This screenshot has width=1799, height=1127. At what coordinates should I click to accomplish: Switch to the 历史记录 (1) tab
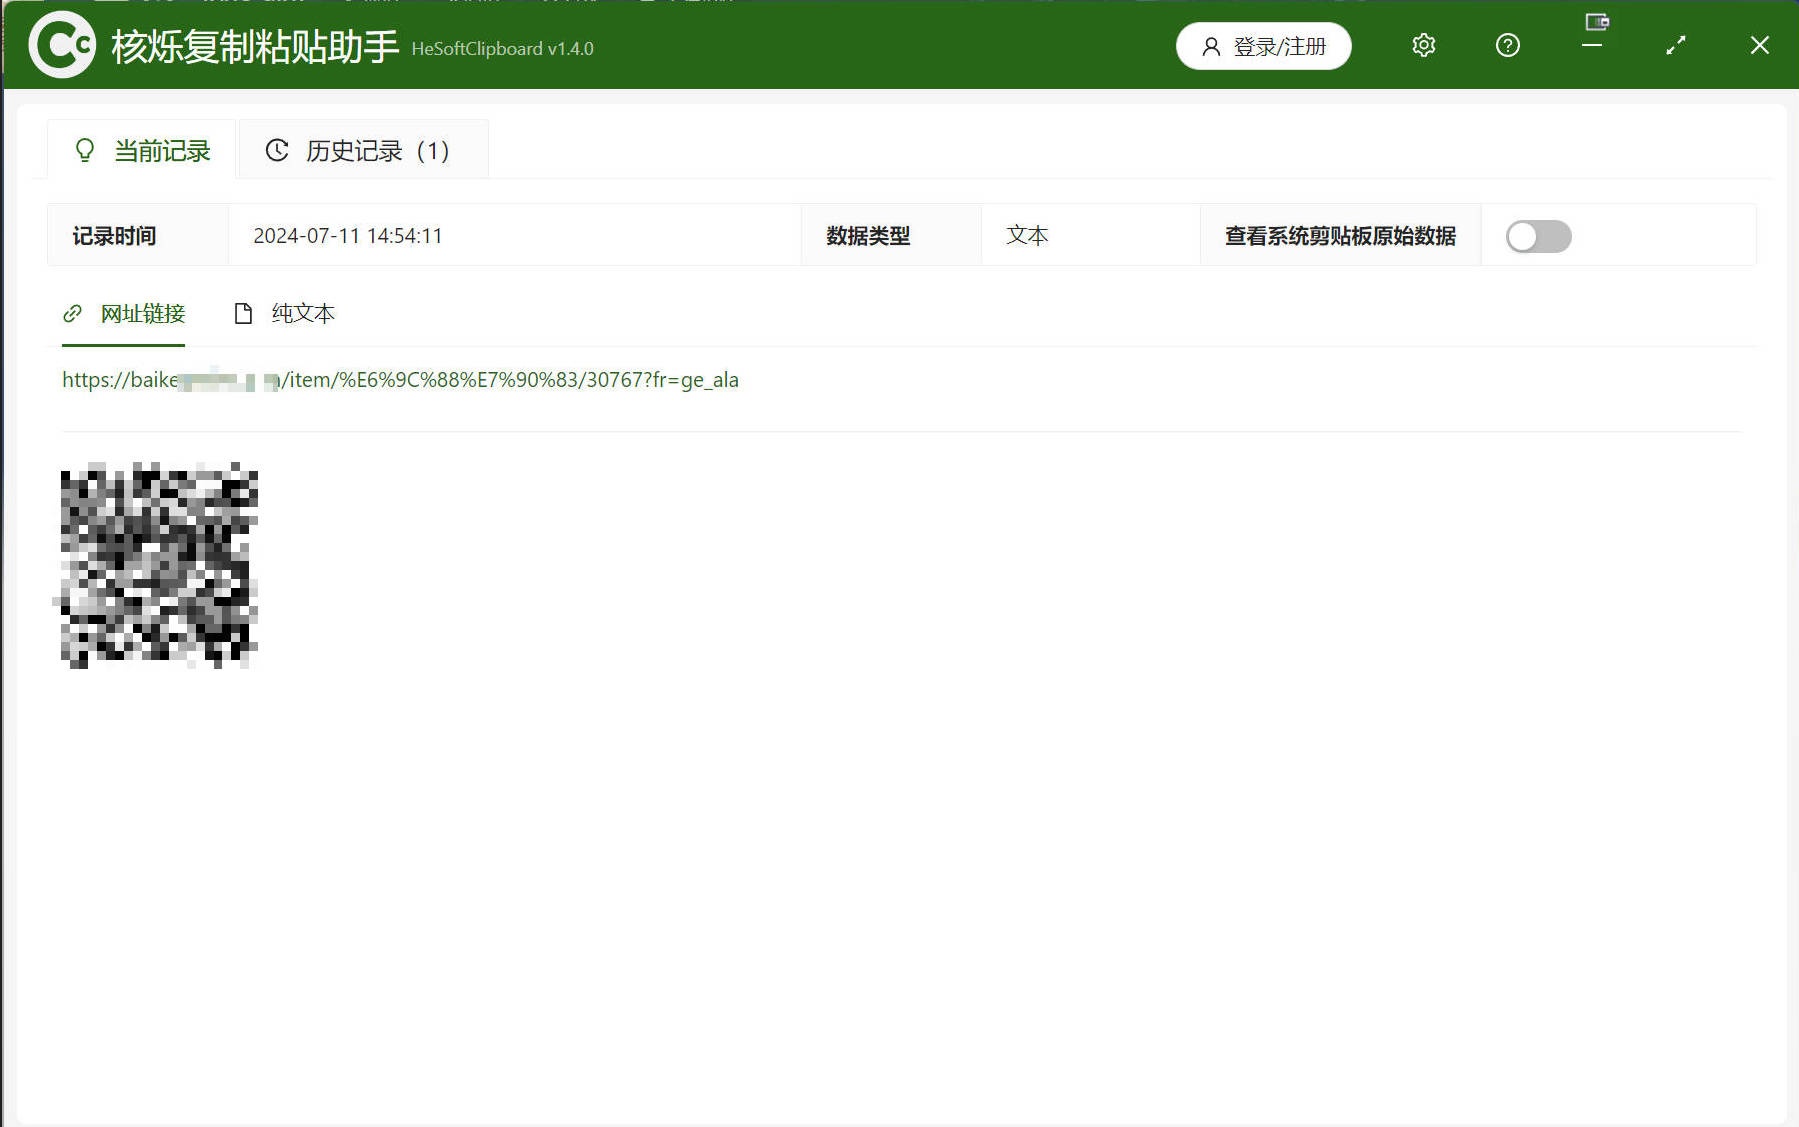[363, 150]
